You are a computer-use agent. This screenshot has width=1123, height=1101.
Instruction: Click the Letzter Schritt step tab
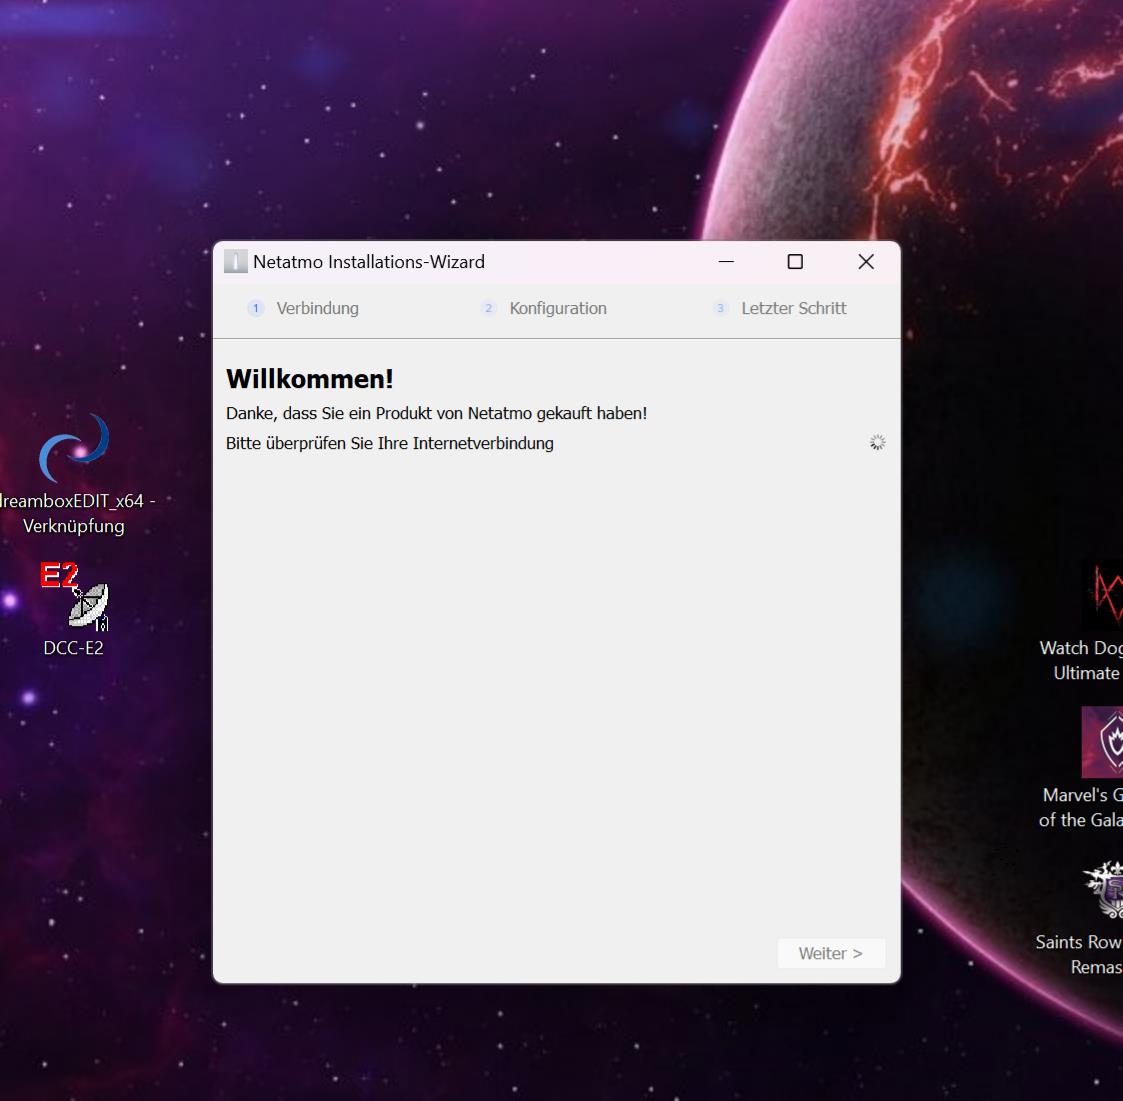coord(780,308)
